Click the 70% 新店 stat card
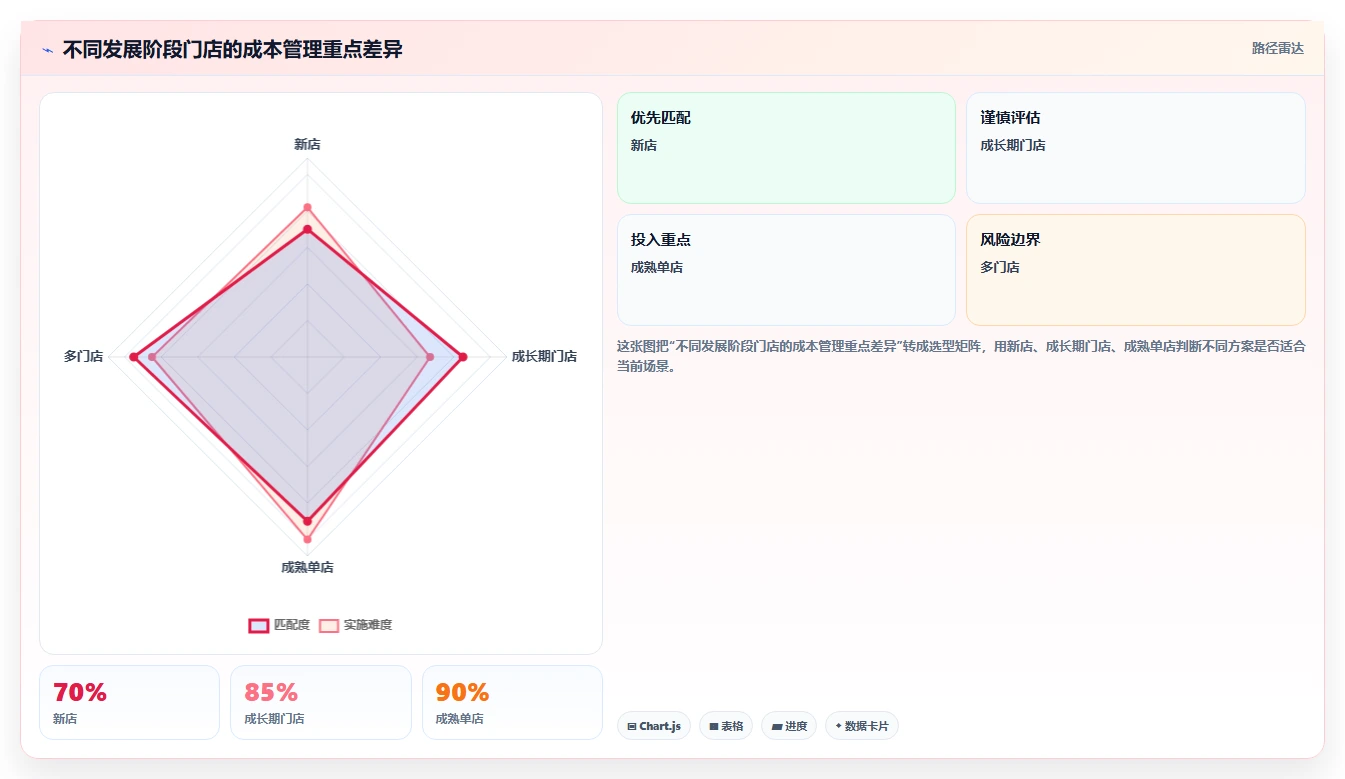Viewport: 1345px width, 779px height. pos(129,702)
